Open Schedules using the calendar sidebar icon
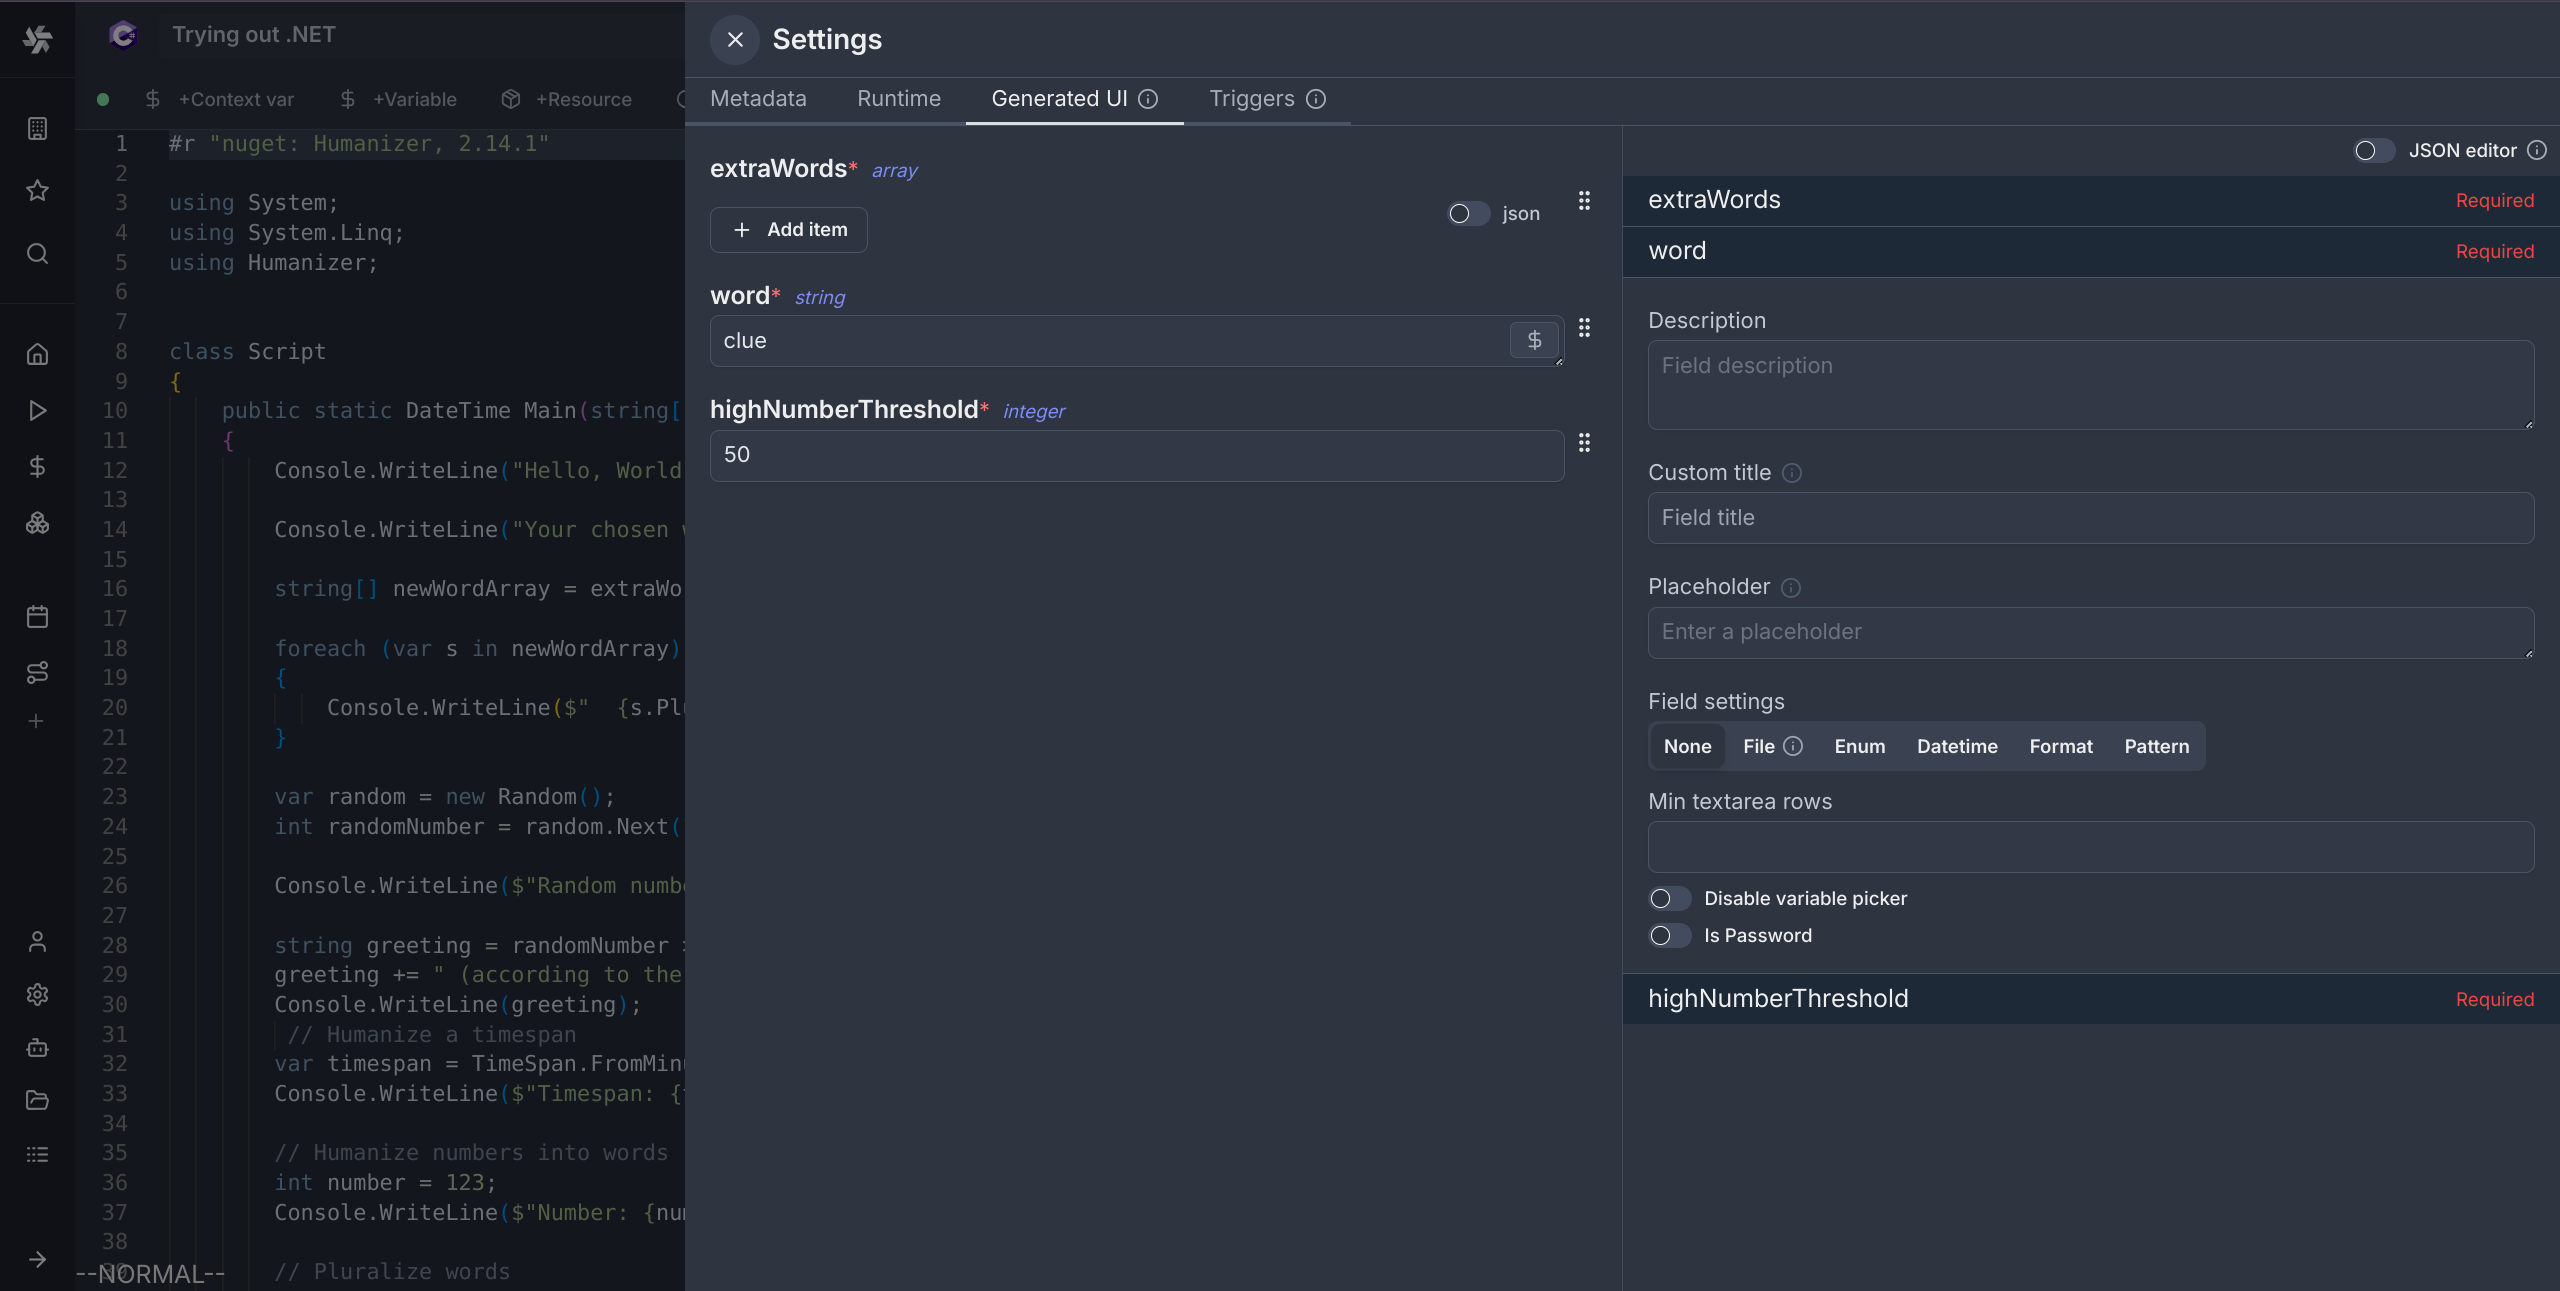This screenshot has width=2560, height=1291. pos(37,616)
